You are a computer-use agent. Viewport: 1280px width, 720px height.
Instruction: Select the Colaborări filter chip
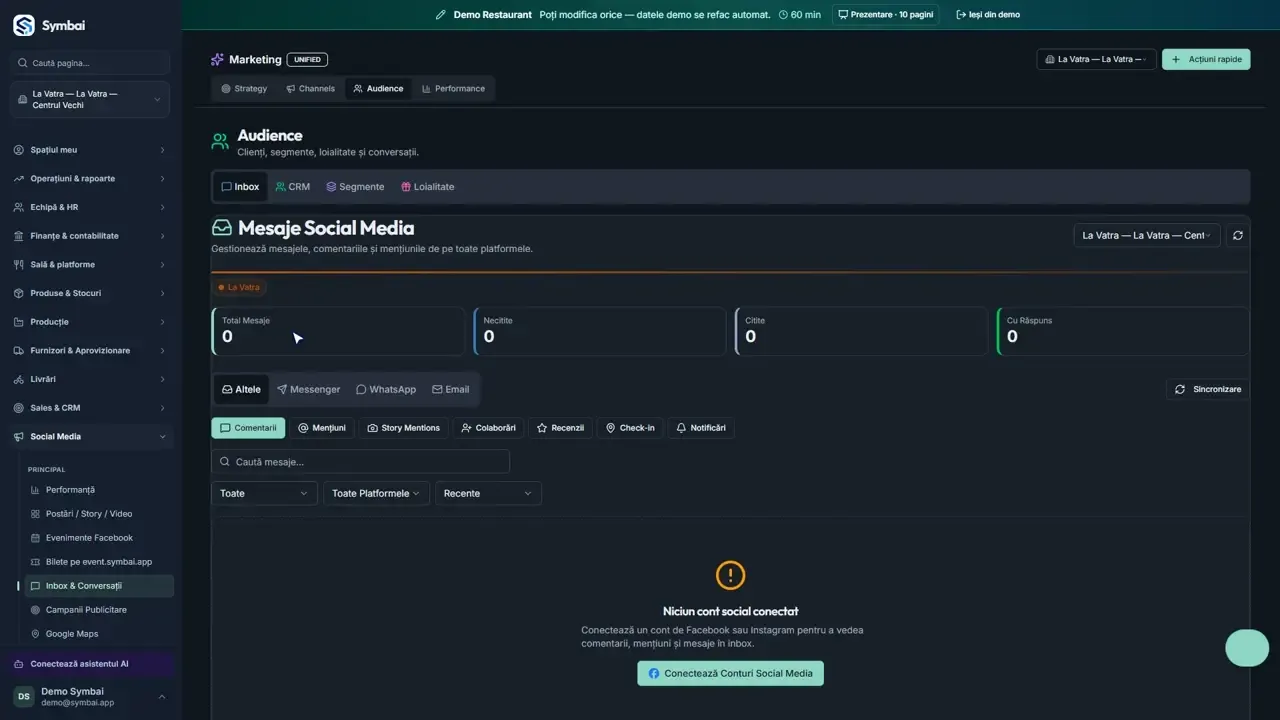pyautogui.click(x=488, y=428)
